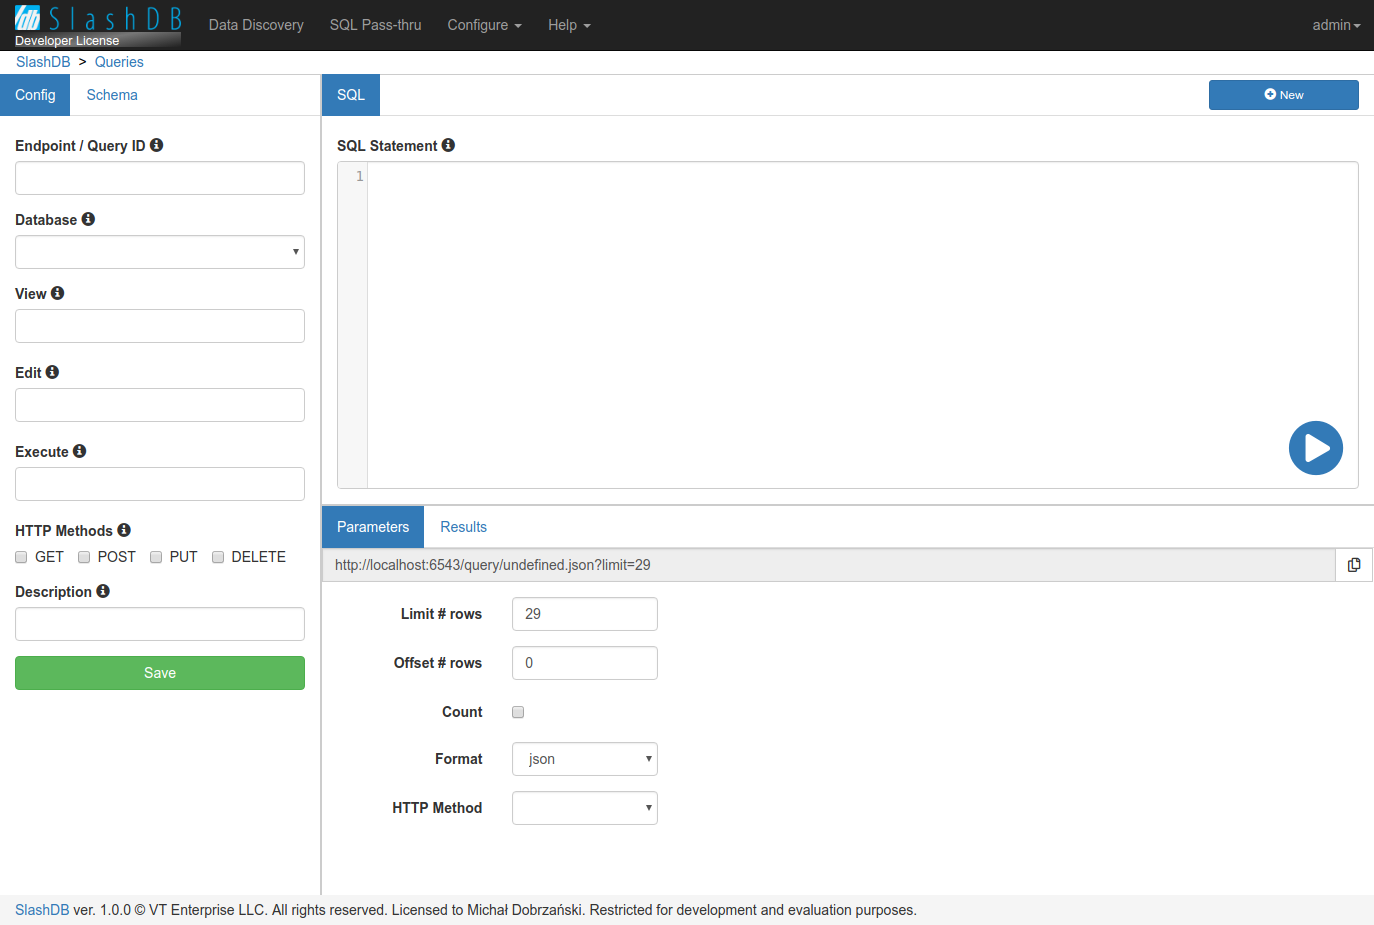Click the info icon beside View label

pos(57,293)
